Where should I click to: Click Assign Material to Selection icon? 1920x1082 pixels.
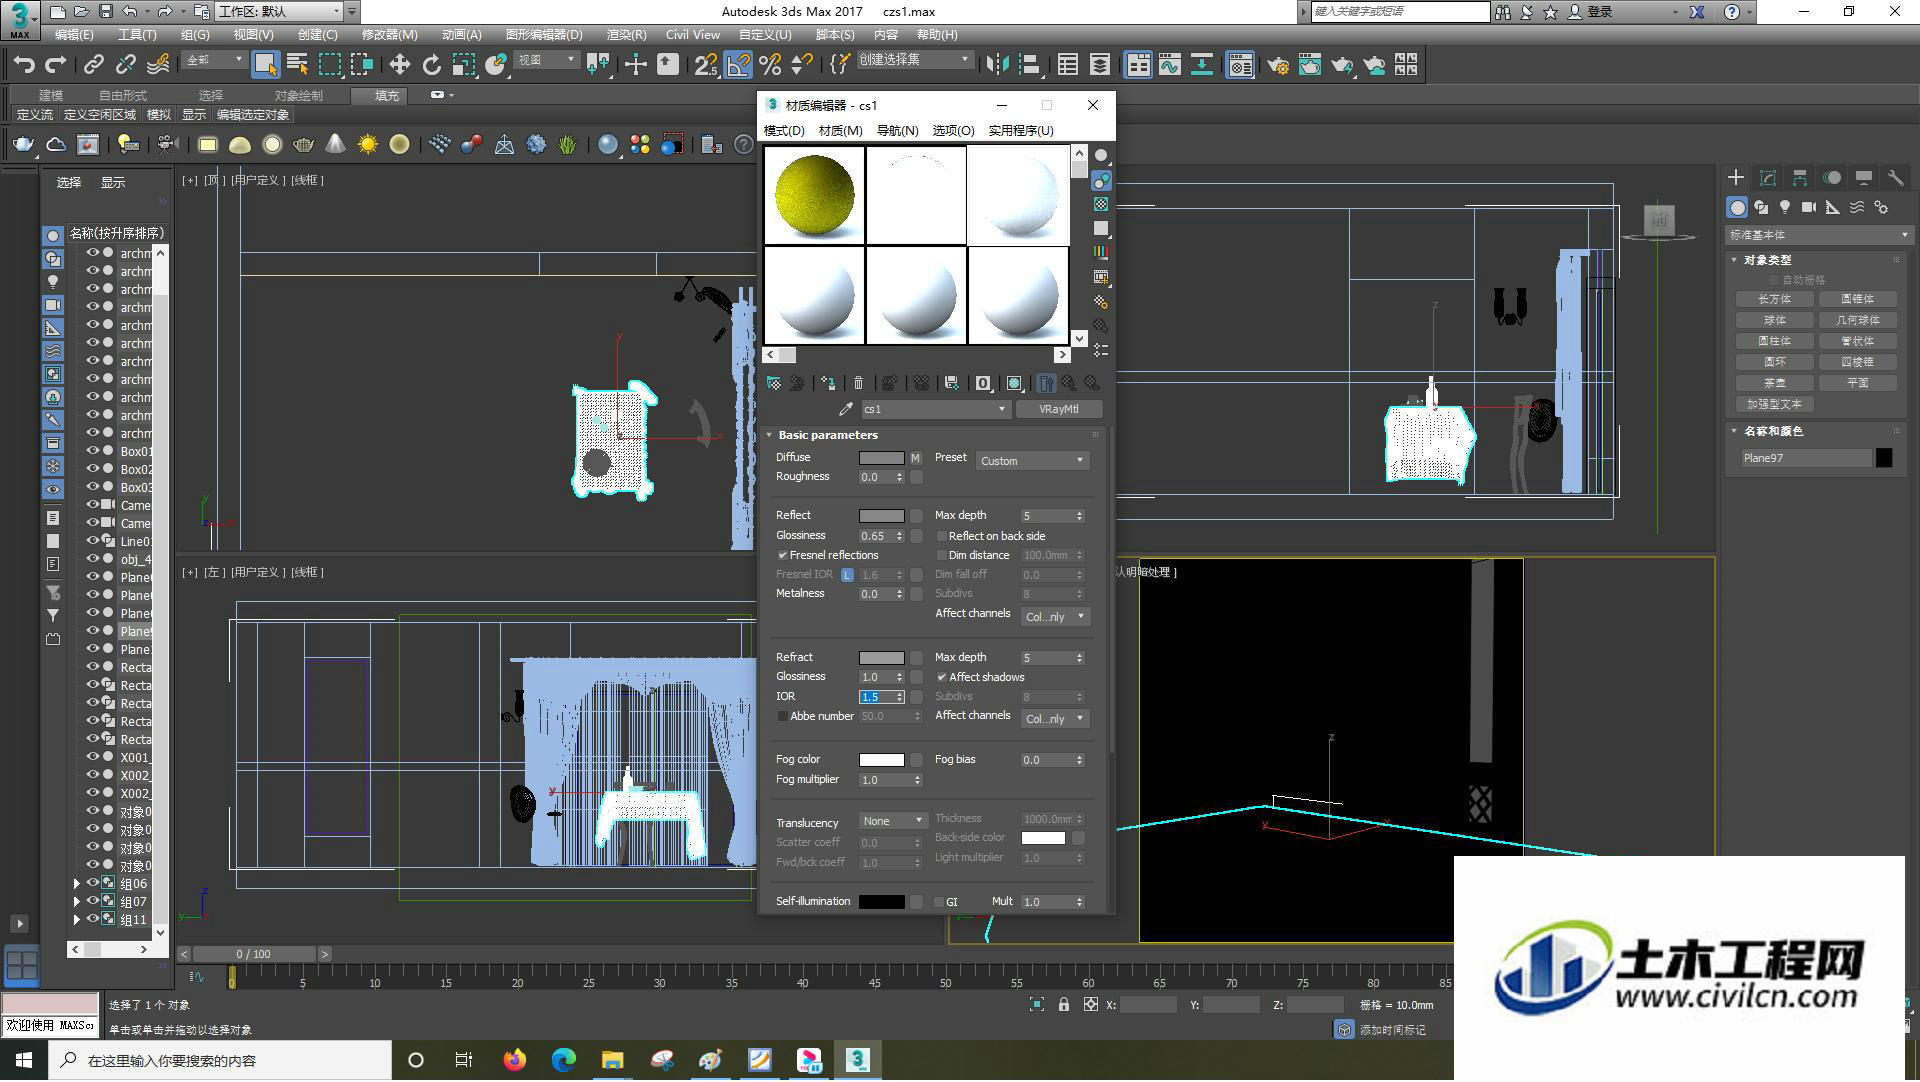[x=828, y=383]
